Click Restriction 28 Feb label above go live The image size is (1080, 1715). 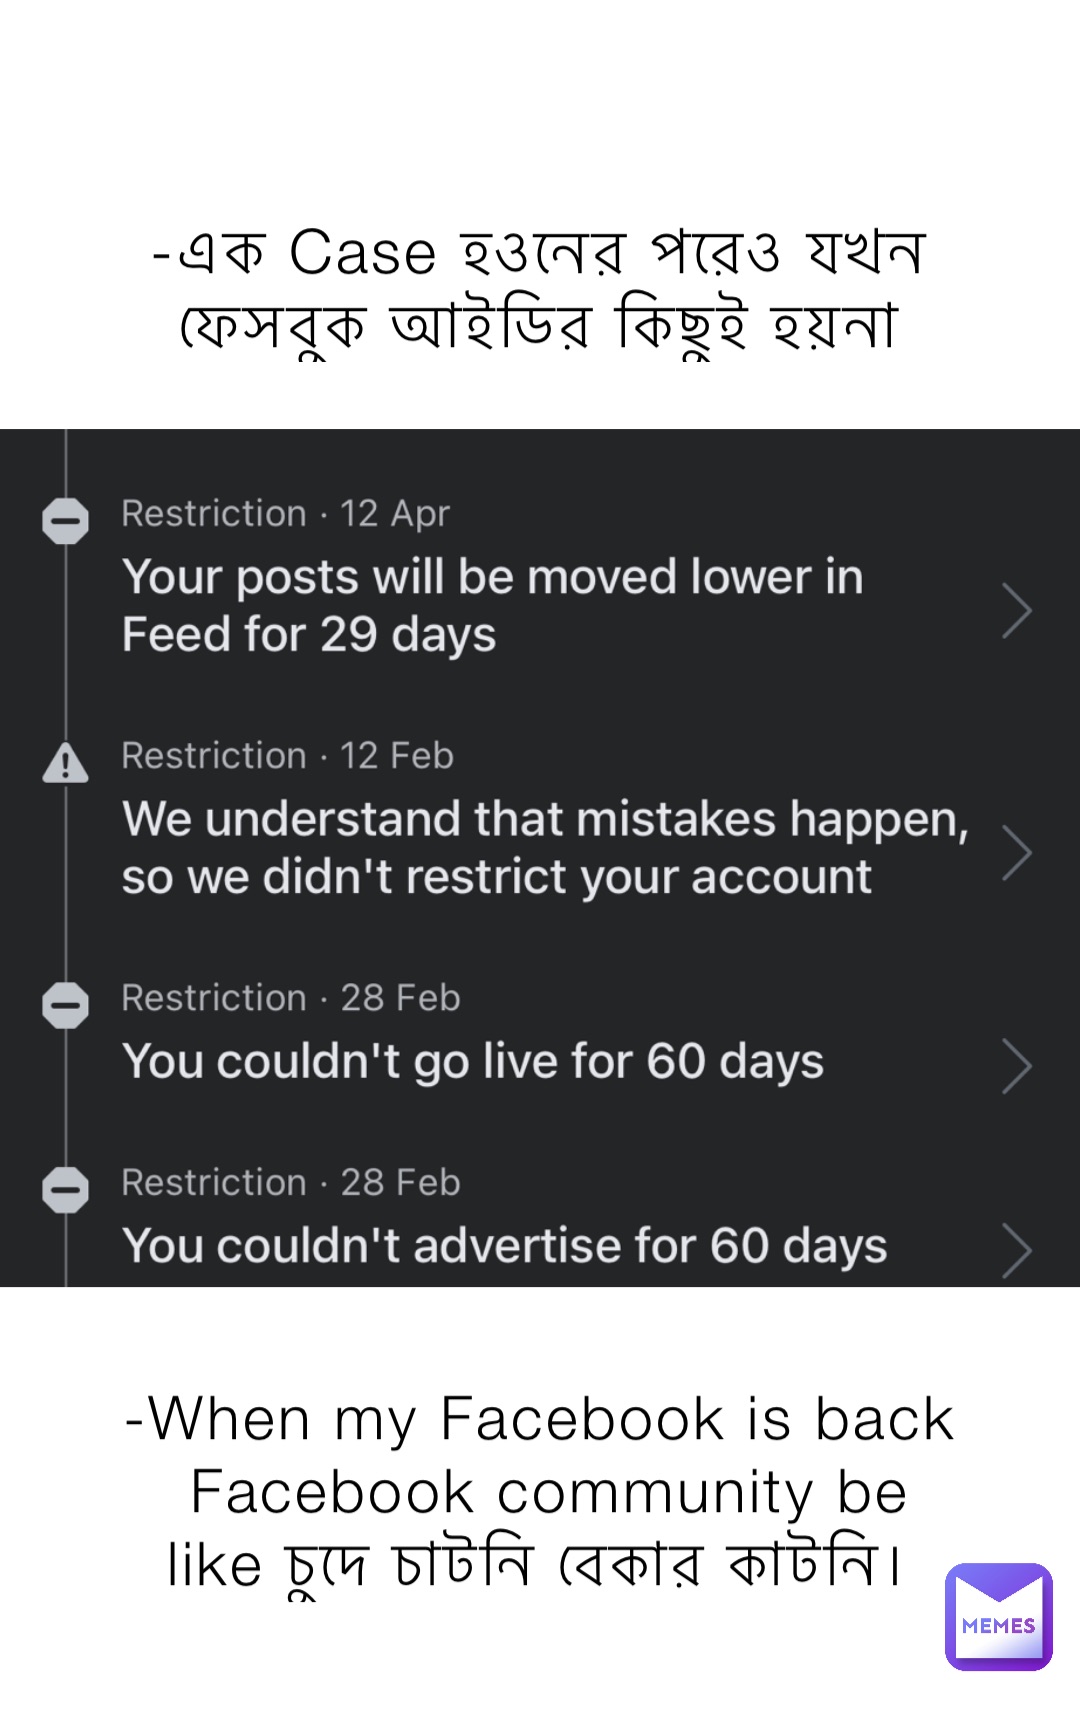pos(291,997)
